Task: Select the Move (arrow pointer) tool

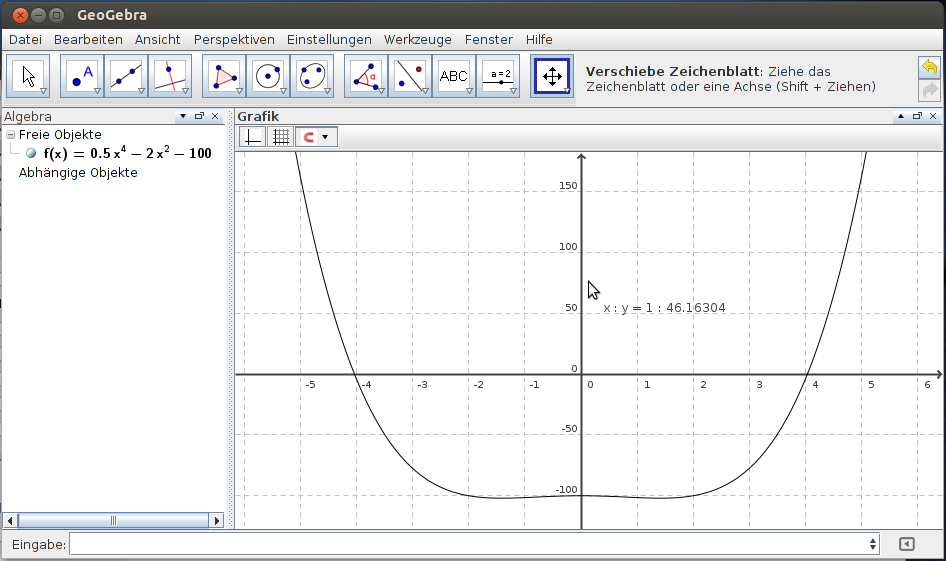Action: (28, 76)
